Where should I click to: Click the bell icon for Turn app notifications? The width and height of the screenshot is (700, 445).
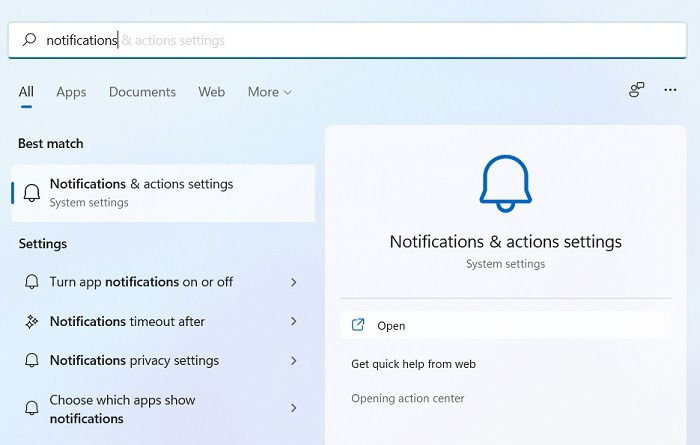coord(32,282)
